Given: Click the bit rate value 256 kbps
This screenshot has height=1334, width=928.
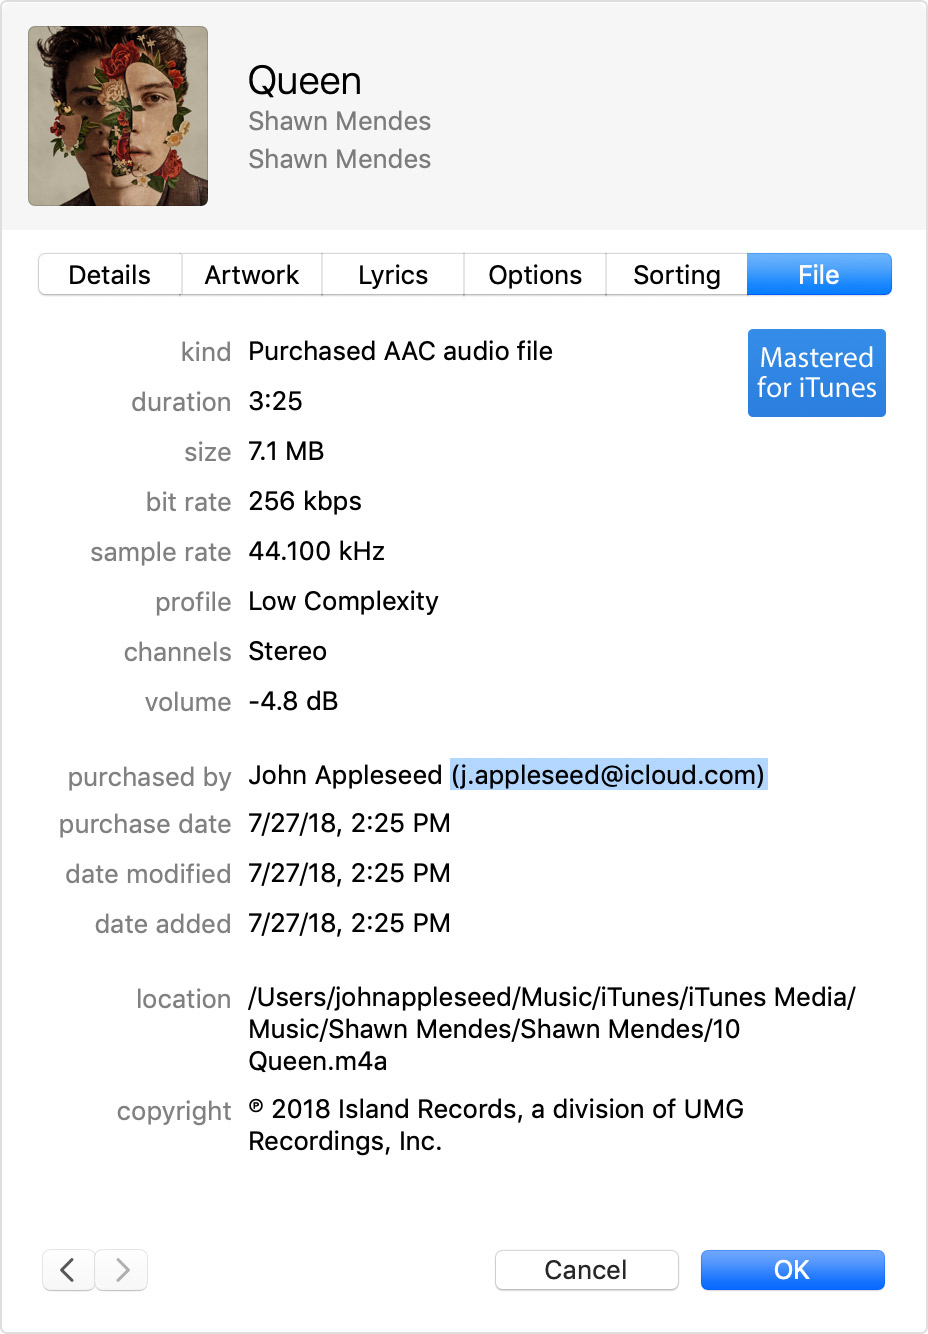Looking at the screenshot, I should coord(305,501).
